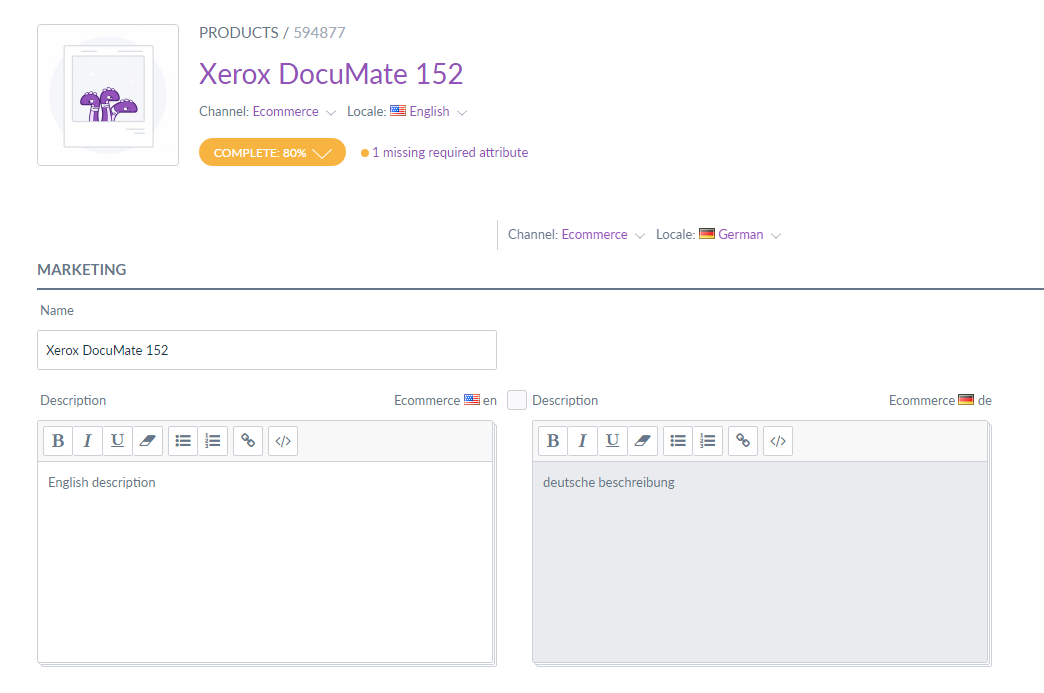This screenshot has height=693, width=1044.
Task: Toggle Underline in English description editor
Action: (x=117, y=441)
